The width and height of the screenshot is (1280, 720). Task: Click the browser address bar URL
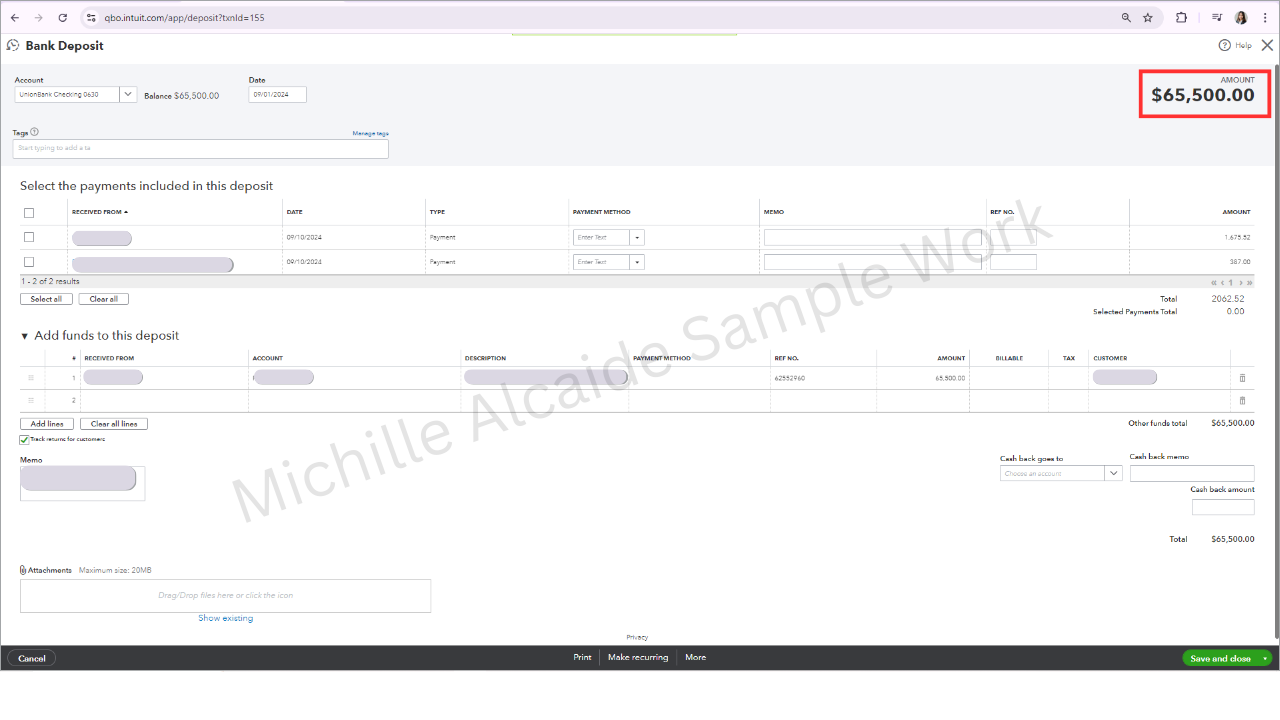point(185,18)
